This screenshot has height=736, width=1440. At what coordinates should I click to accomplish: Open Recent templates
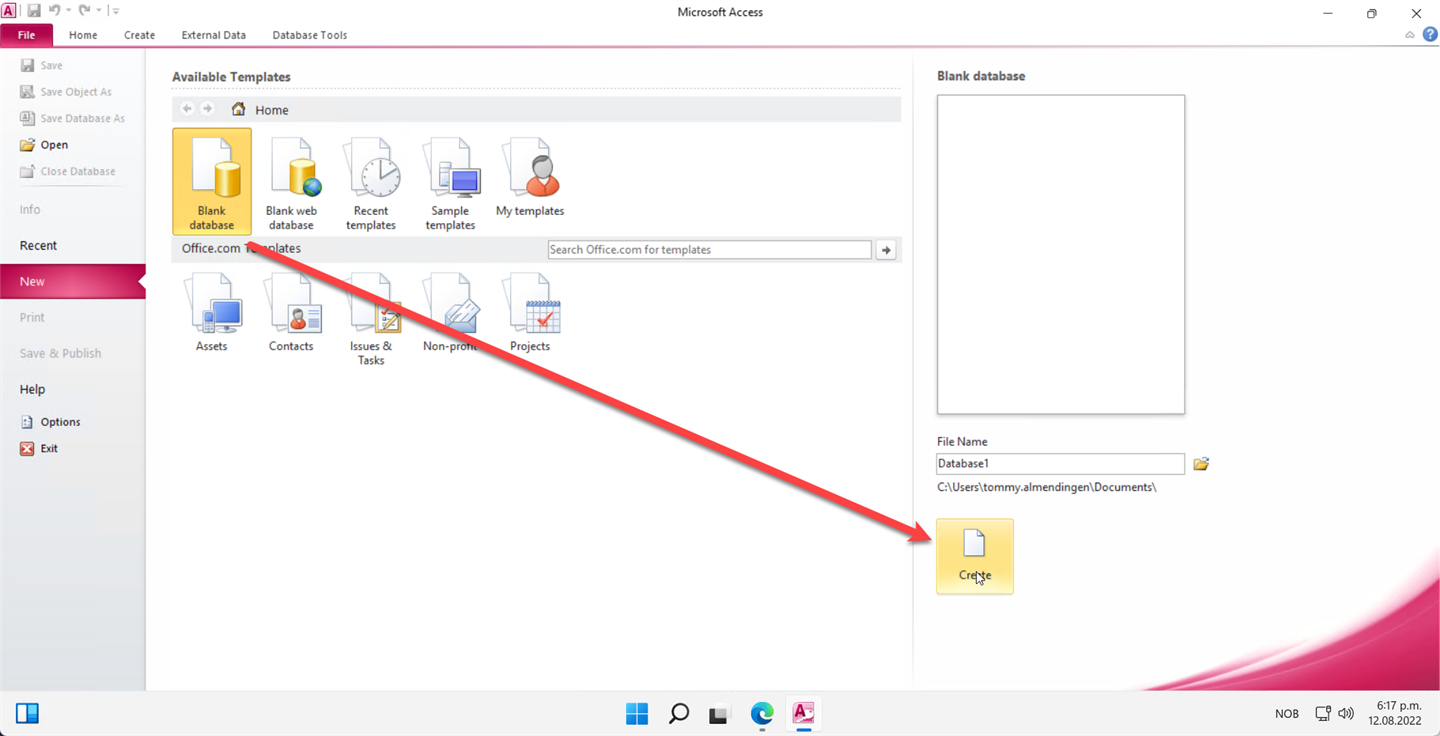pos(371,182)
